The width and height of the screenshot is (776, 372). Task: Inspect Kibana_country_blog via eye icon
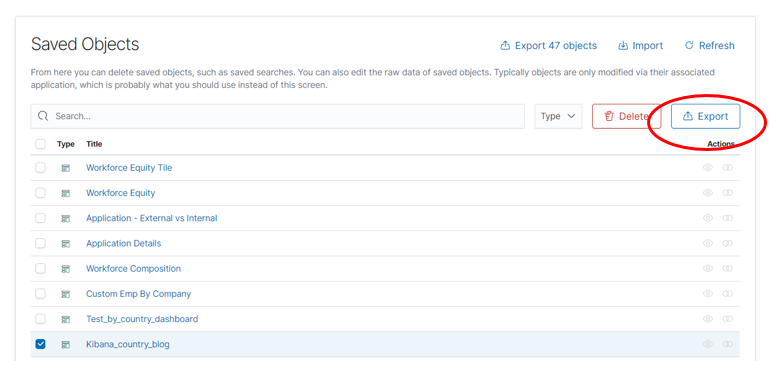coord(708,344)
